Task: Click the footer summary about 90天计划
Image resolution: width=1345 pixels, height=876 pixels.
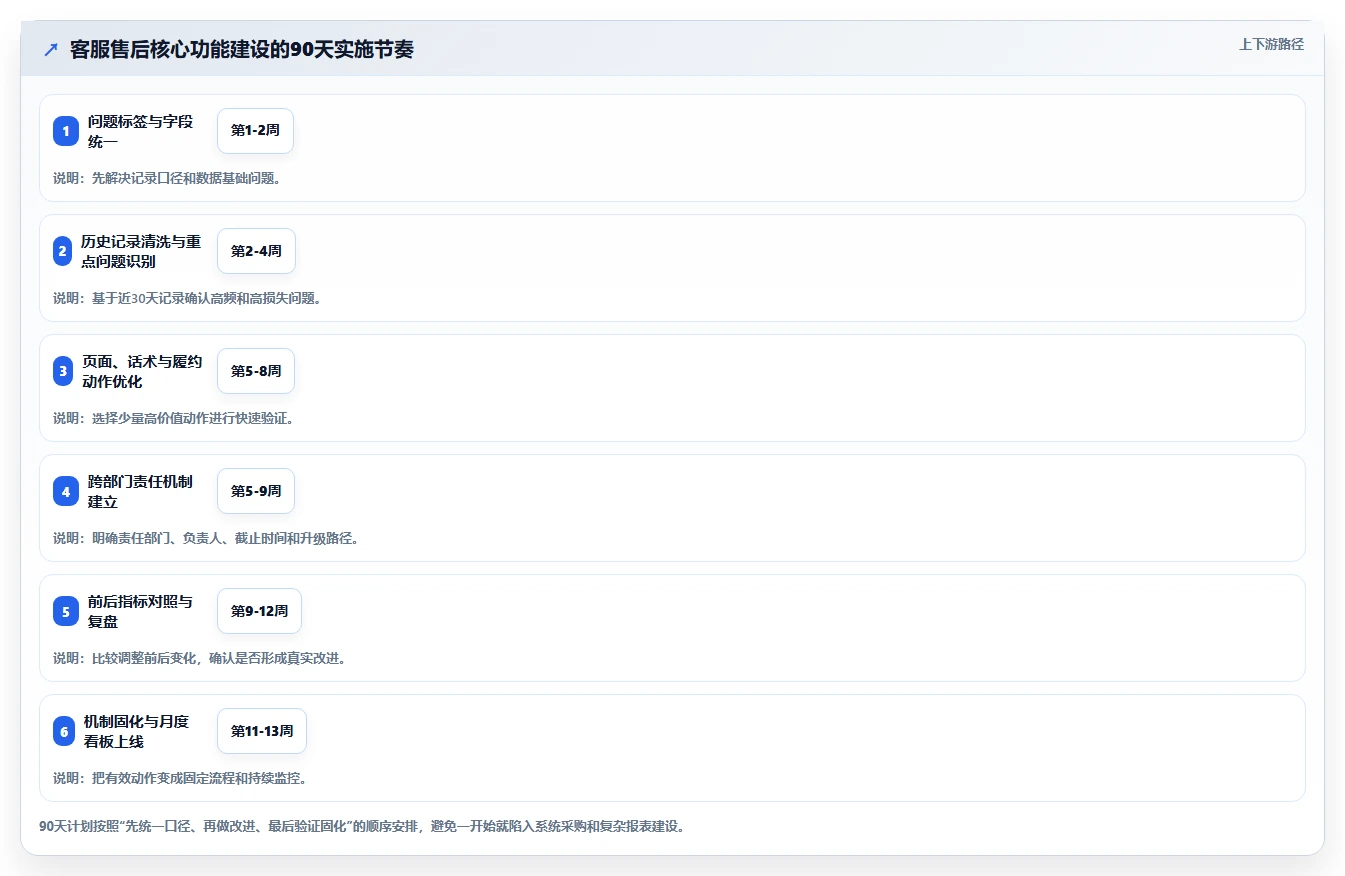Action: [362, 827]
